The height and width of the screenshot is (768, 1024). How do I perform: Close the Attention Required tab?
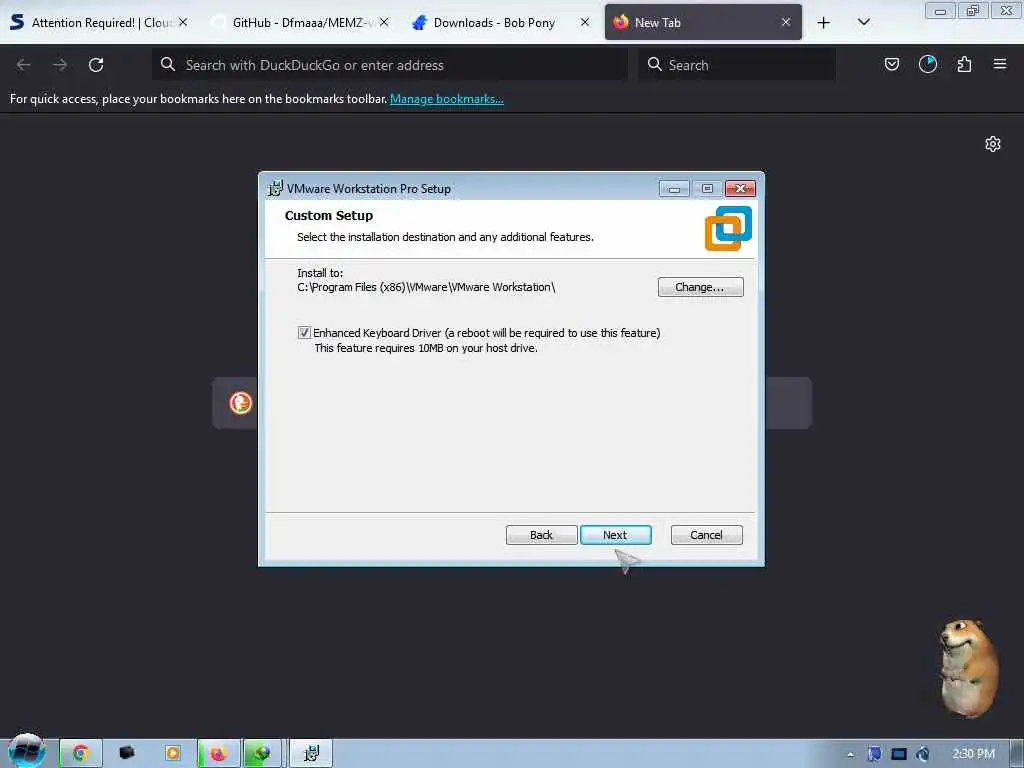click(x=183, y=22)
